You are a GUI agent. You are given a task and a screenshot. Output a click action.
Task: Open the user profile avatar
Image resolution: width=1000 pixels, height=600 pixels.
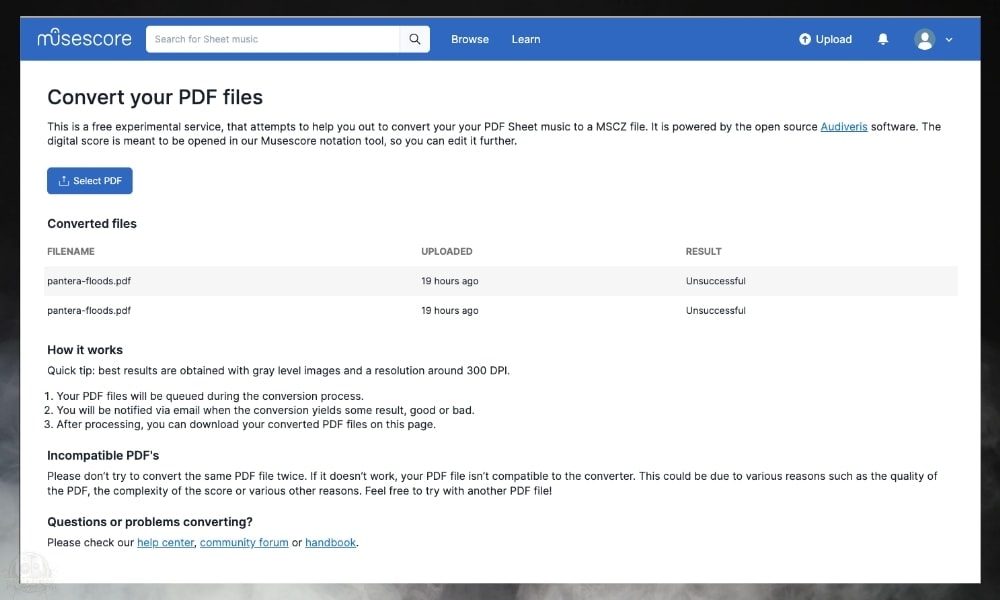point(924,40)
